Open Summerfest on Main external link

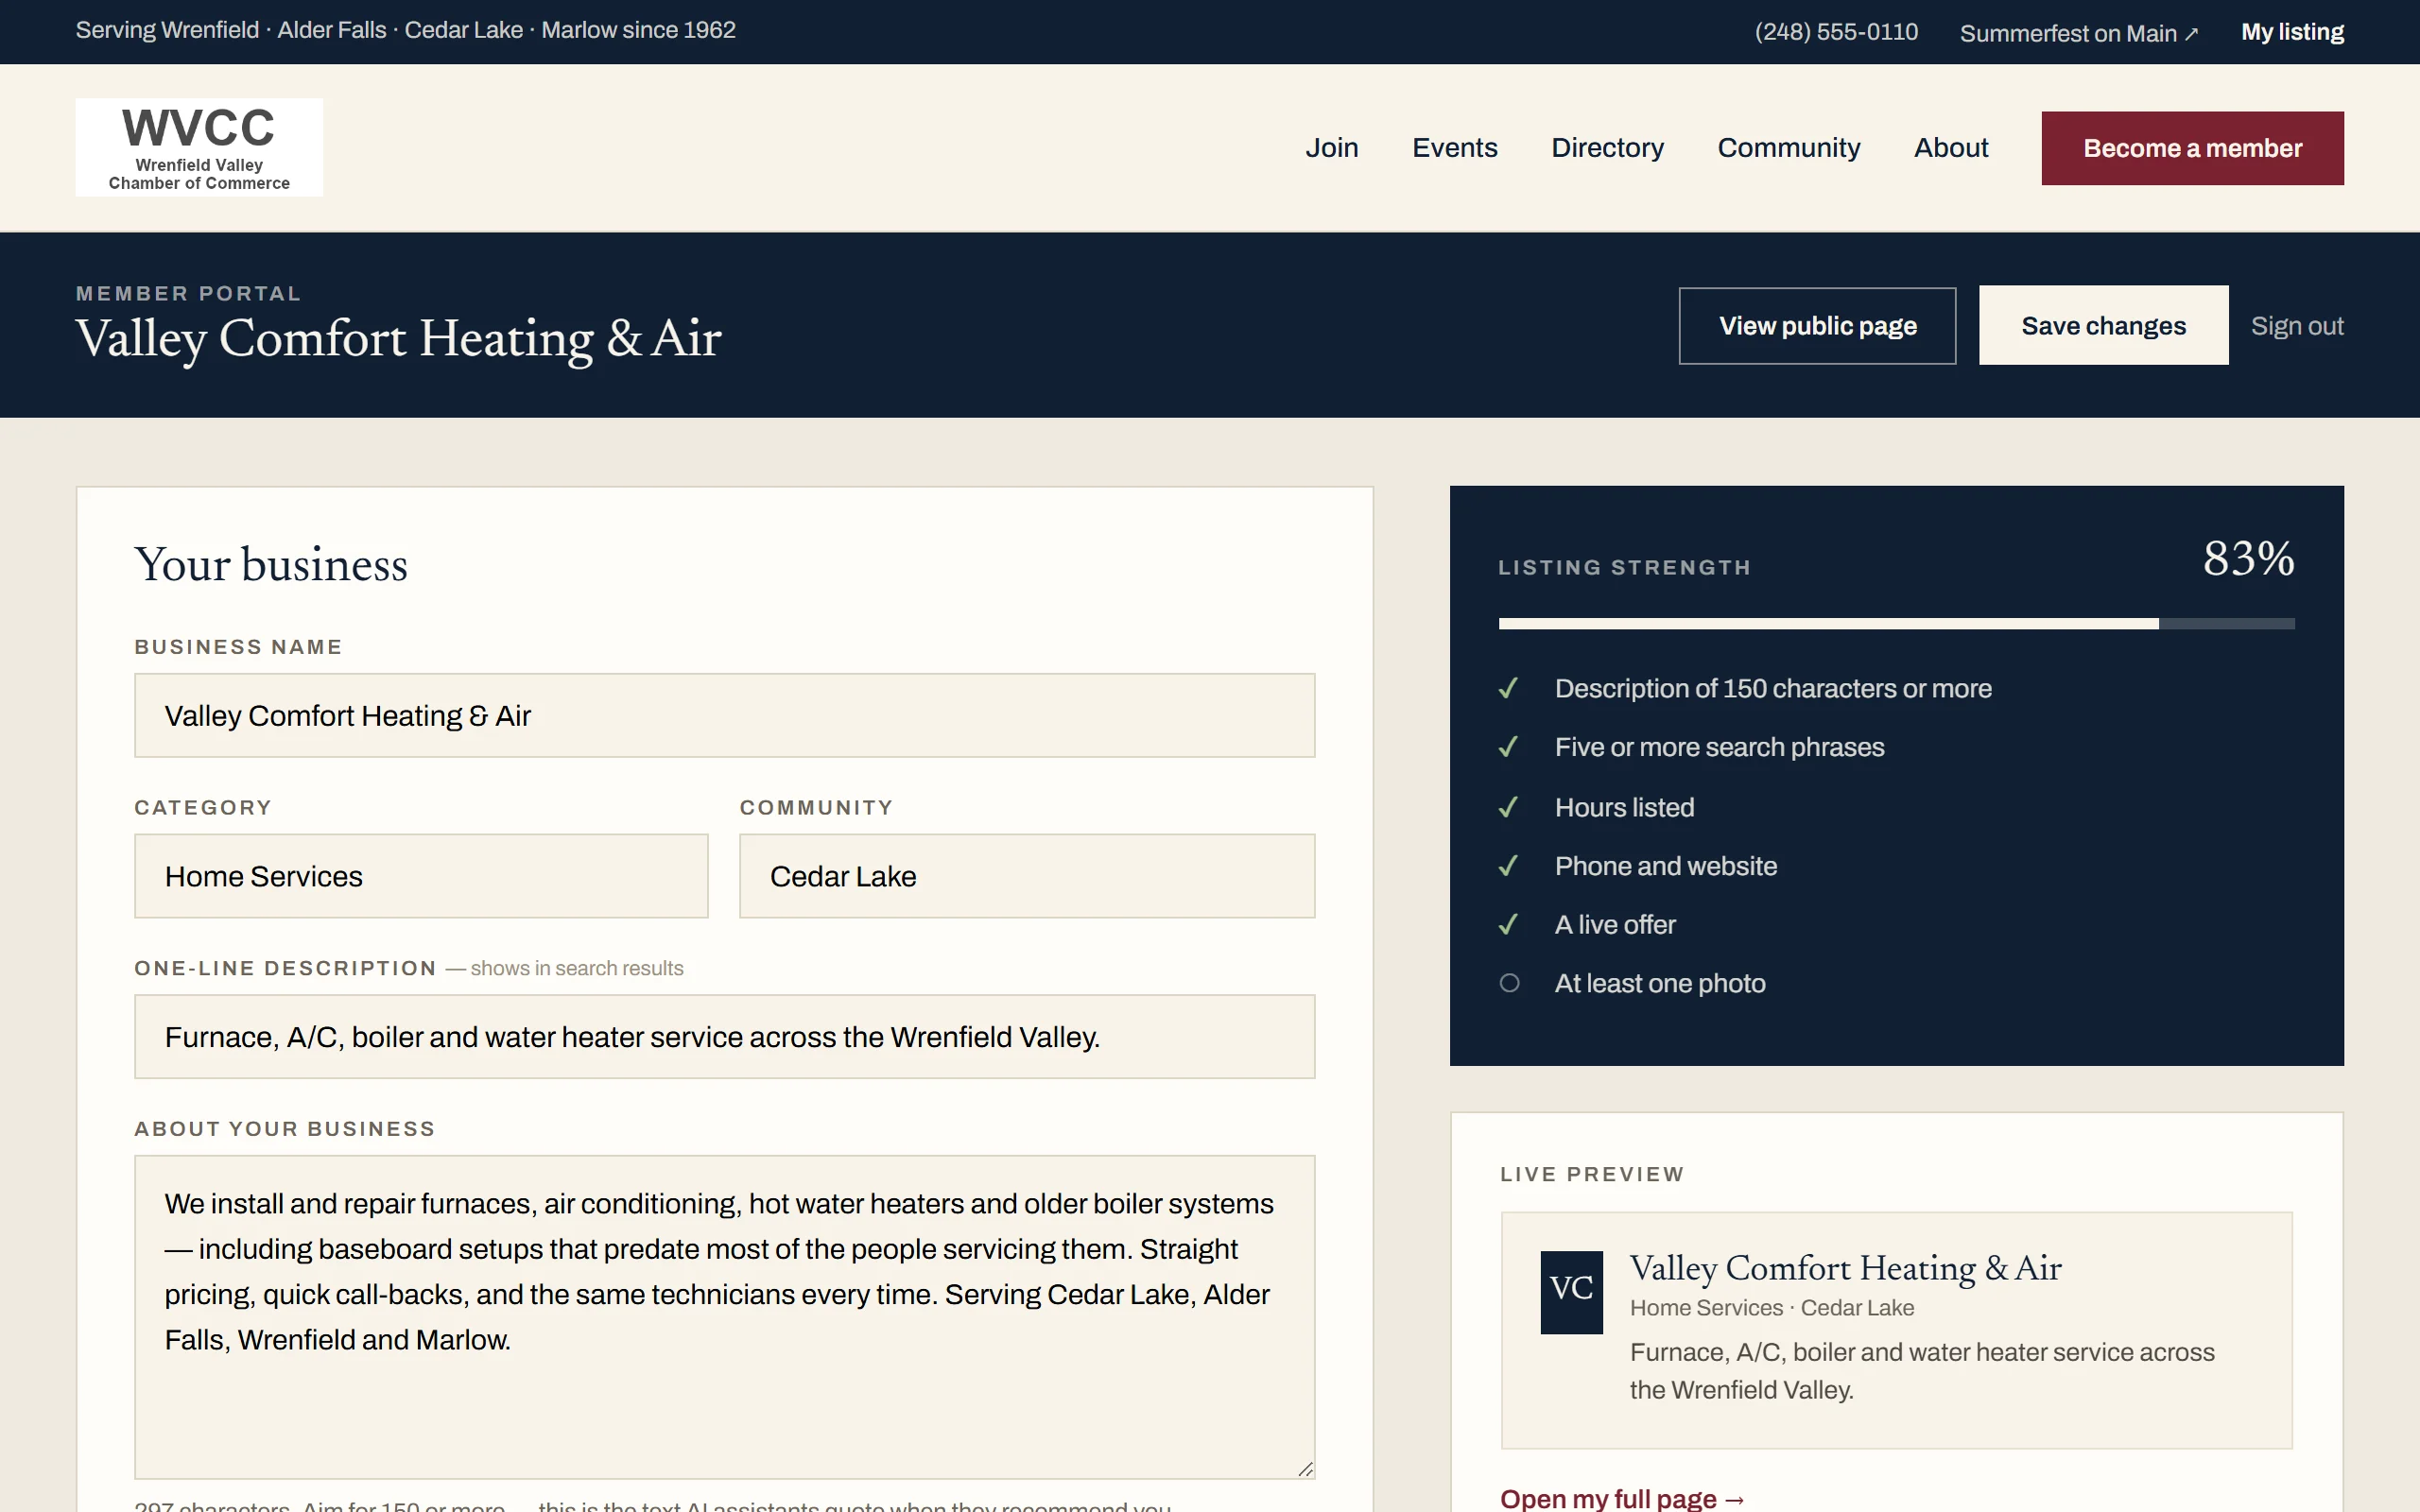tap(2079, 33)
